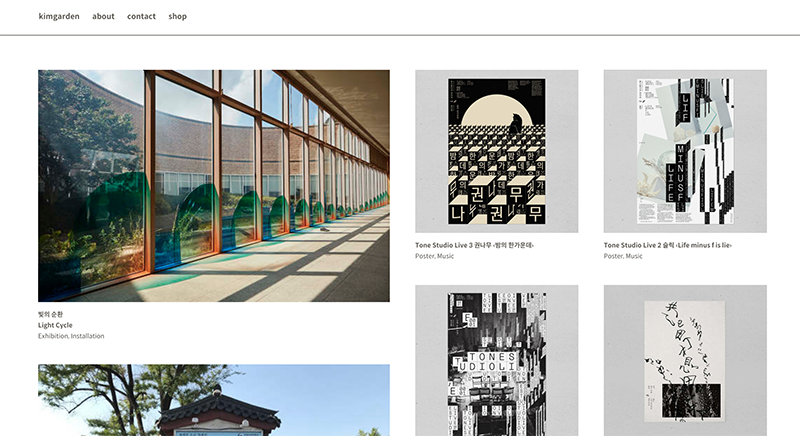Select Poster, Music under Tone Studio Live 3

(x=434, y=256)
